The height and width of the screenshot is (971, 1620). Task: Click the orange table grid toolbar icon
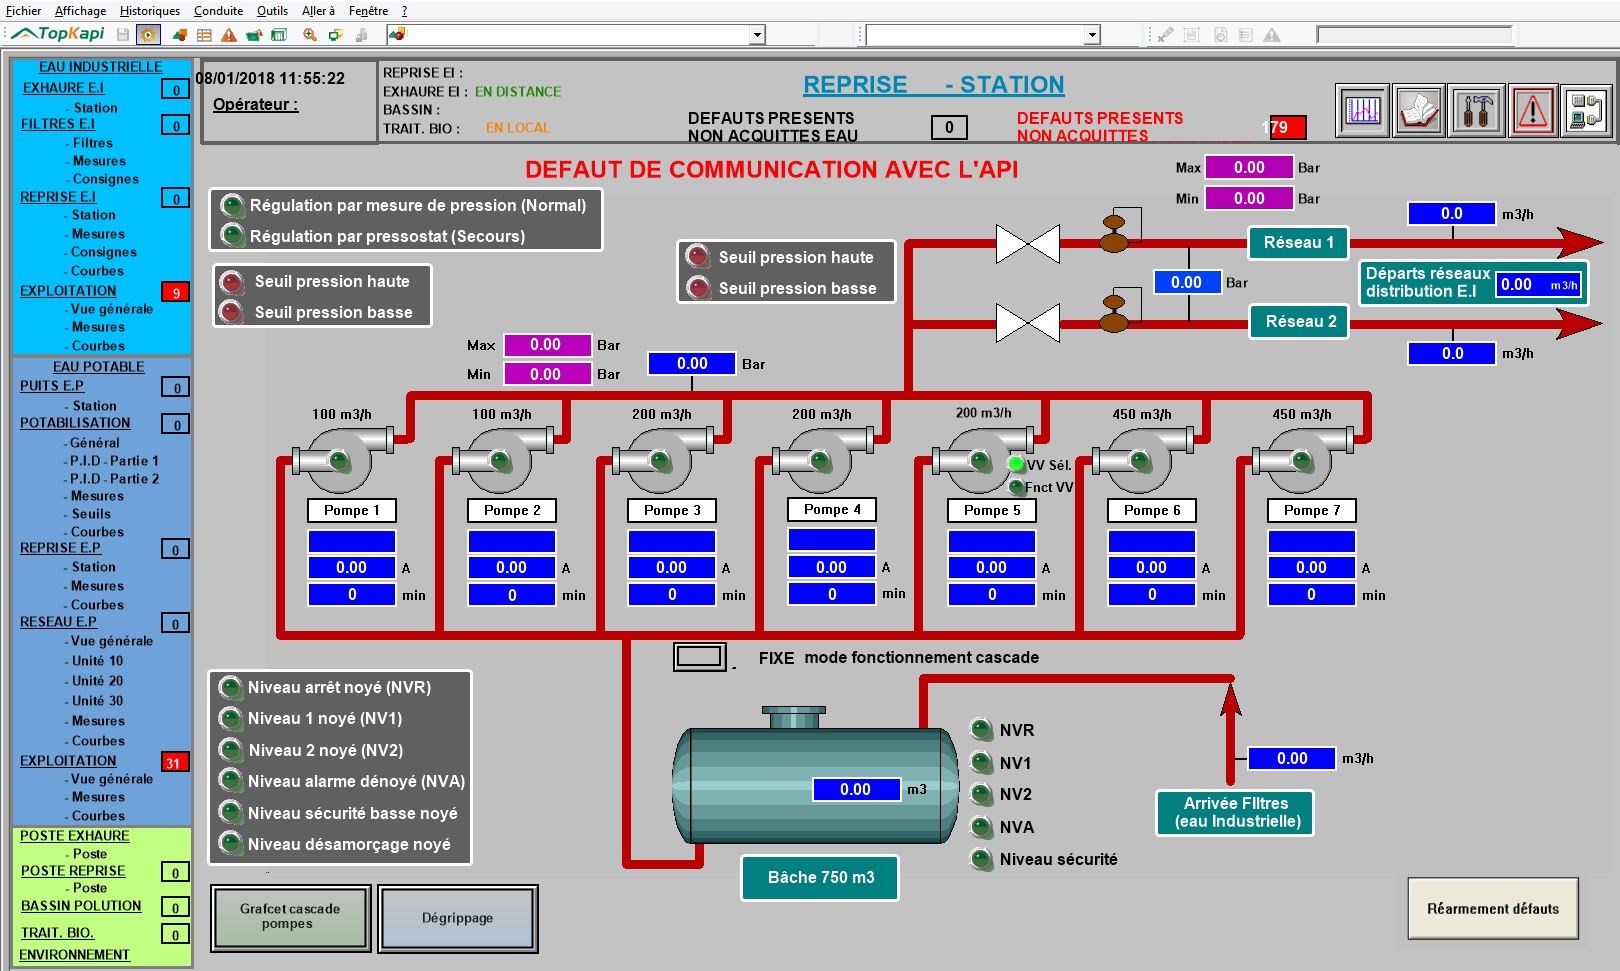pyautogui.click(x=204, y=35)
